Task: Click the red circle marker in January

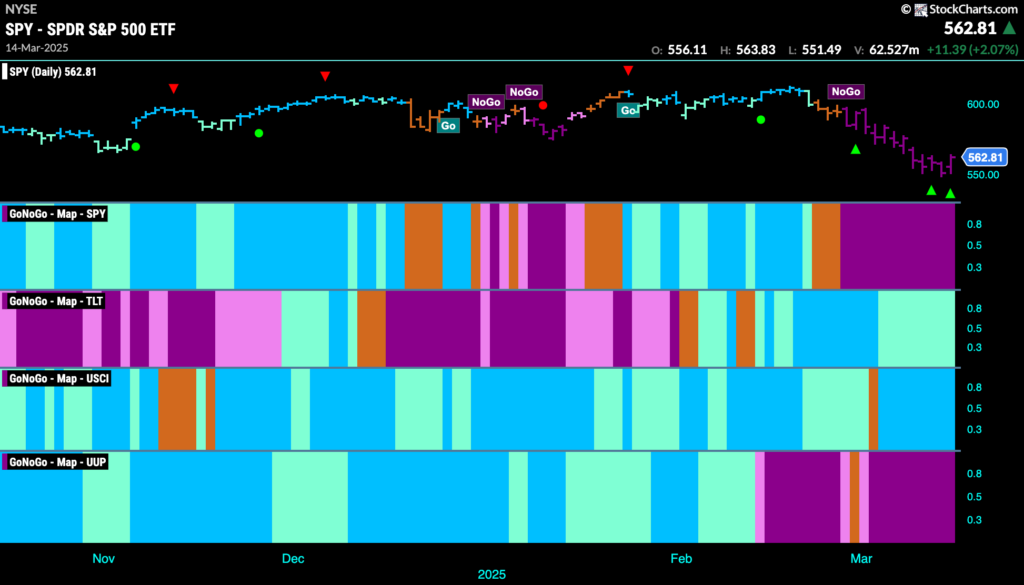Action: pos(543,105)
